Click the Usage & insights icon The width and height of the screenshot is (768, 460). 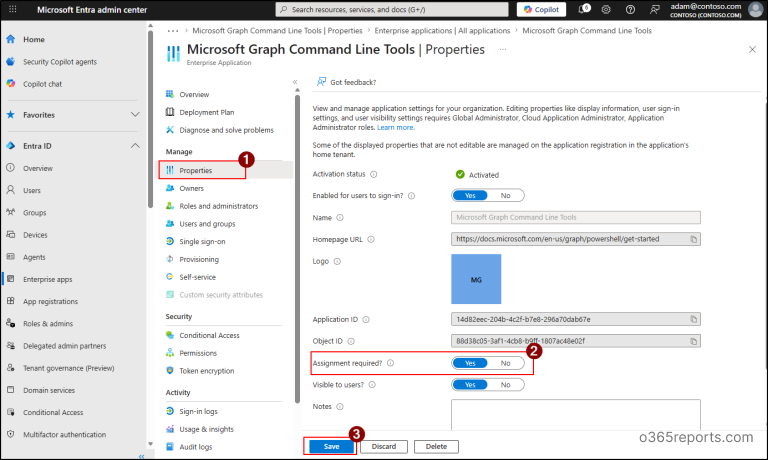[x=170, y=429]
